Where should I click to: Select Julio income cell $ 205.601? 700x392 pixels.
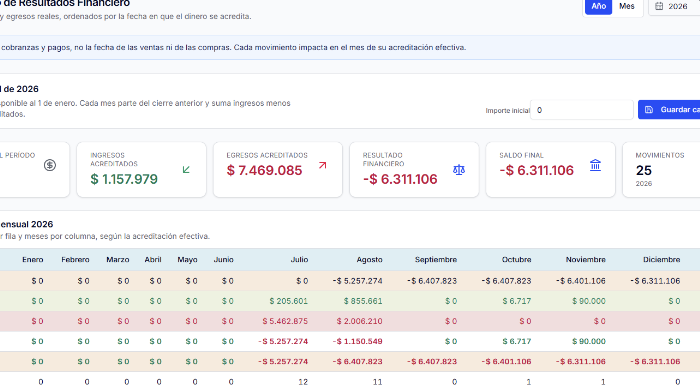288,301
